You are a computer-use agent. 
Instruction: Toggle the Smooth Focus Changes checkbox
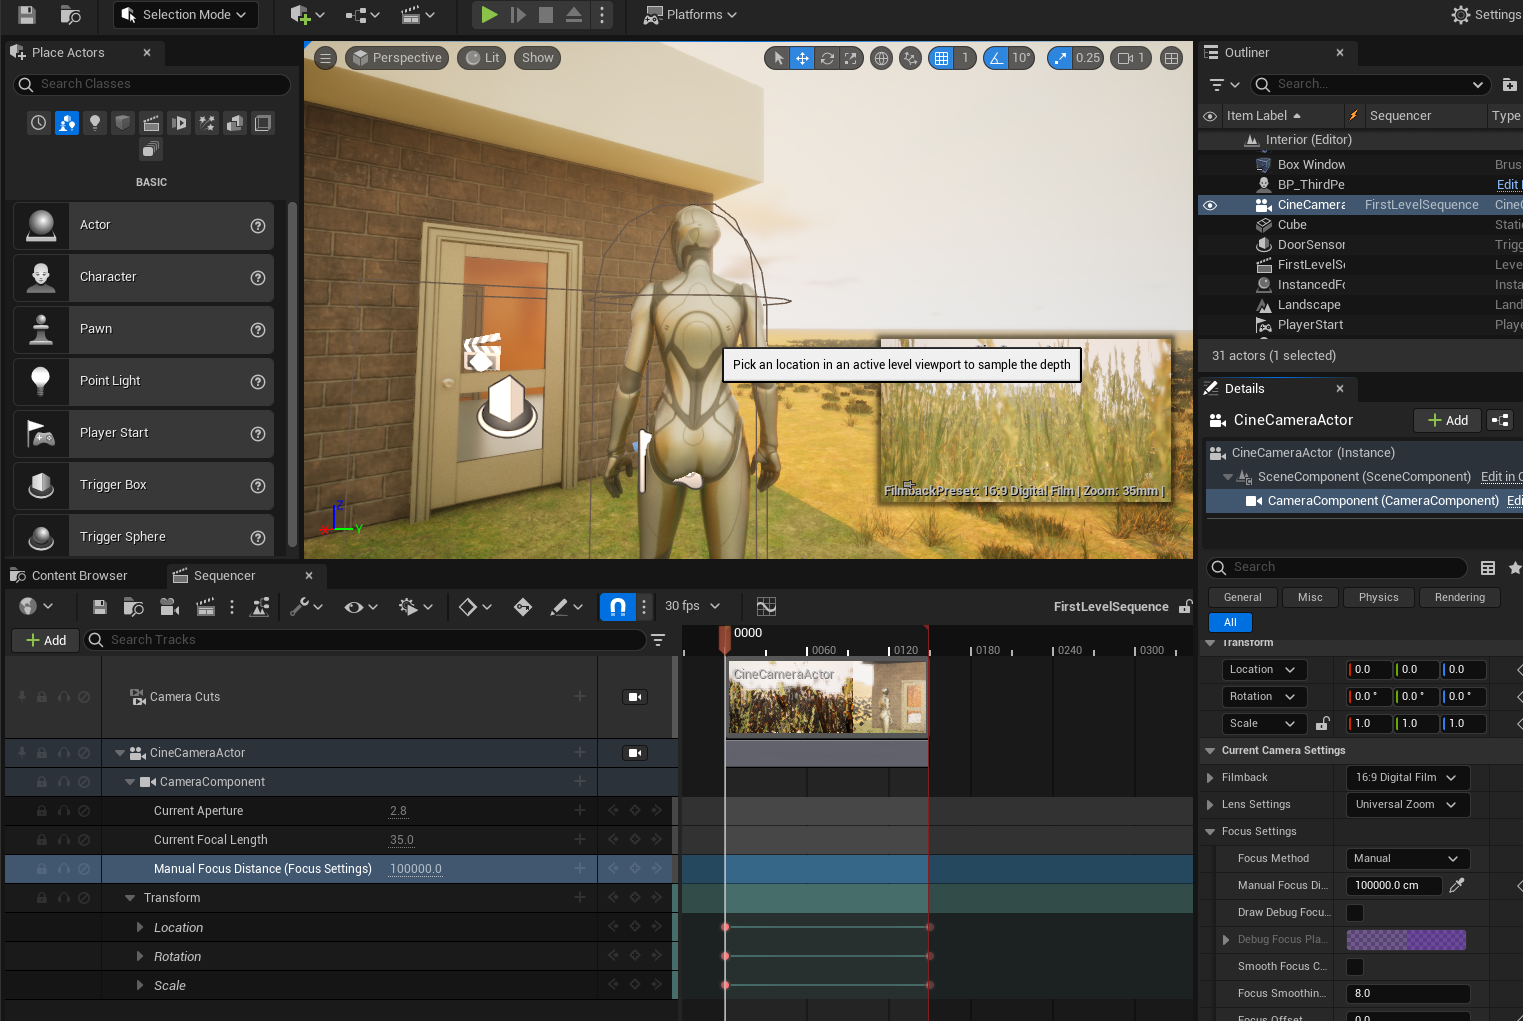pos(1355,967)
